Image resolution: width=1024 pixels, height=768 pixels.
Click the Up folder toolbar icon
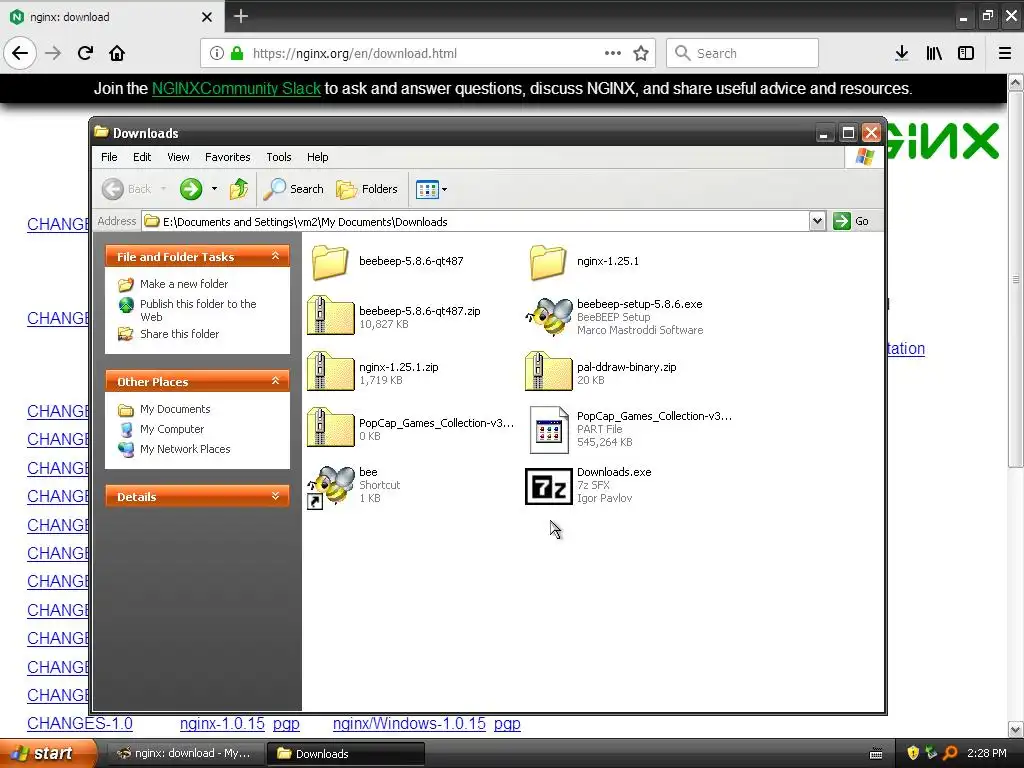coord(239,189)
